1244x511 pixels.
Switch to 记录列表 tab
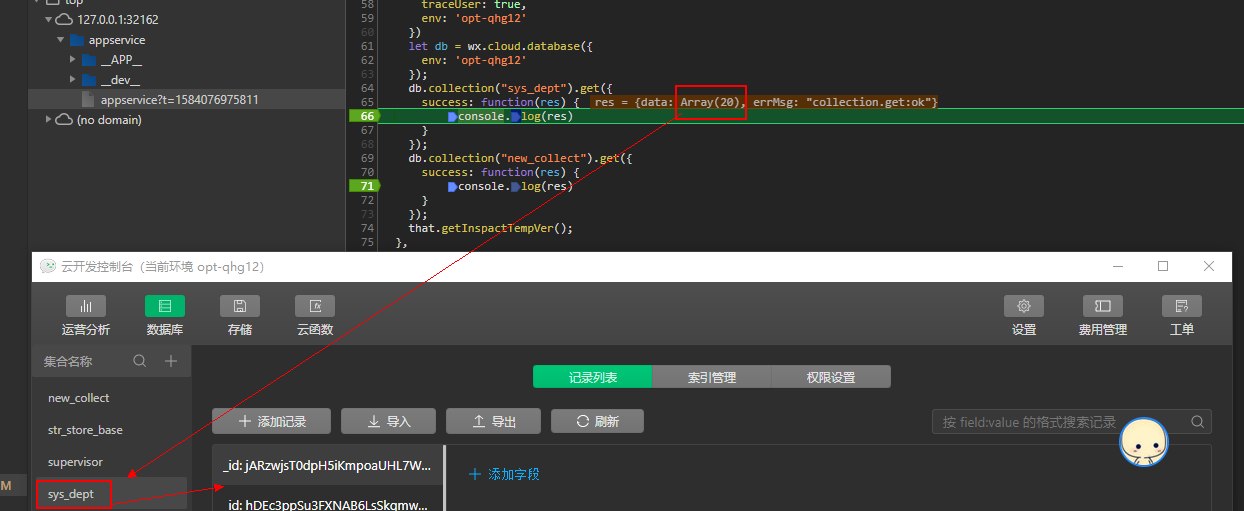click(592, 377)
